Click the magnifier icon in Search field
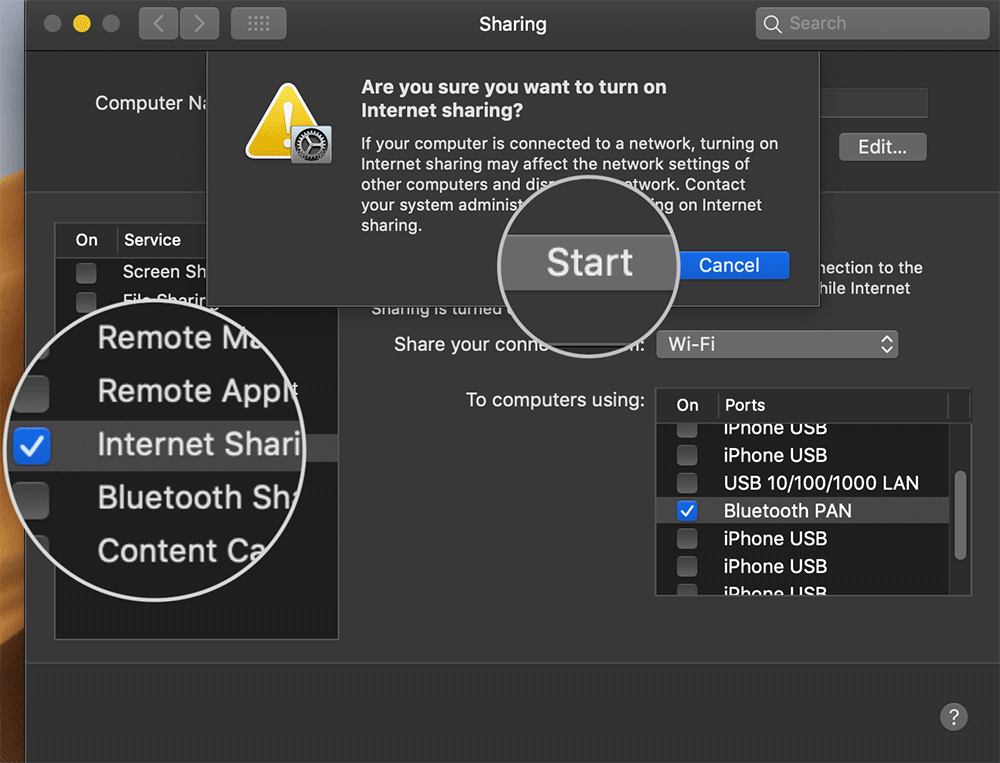 [x=772, y=24]
